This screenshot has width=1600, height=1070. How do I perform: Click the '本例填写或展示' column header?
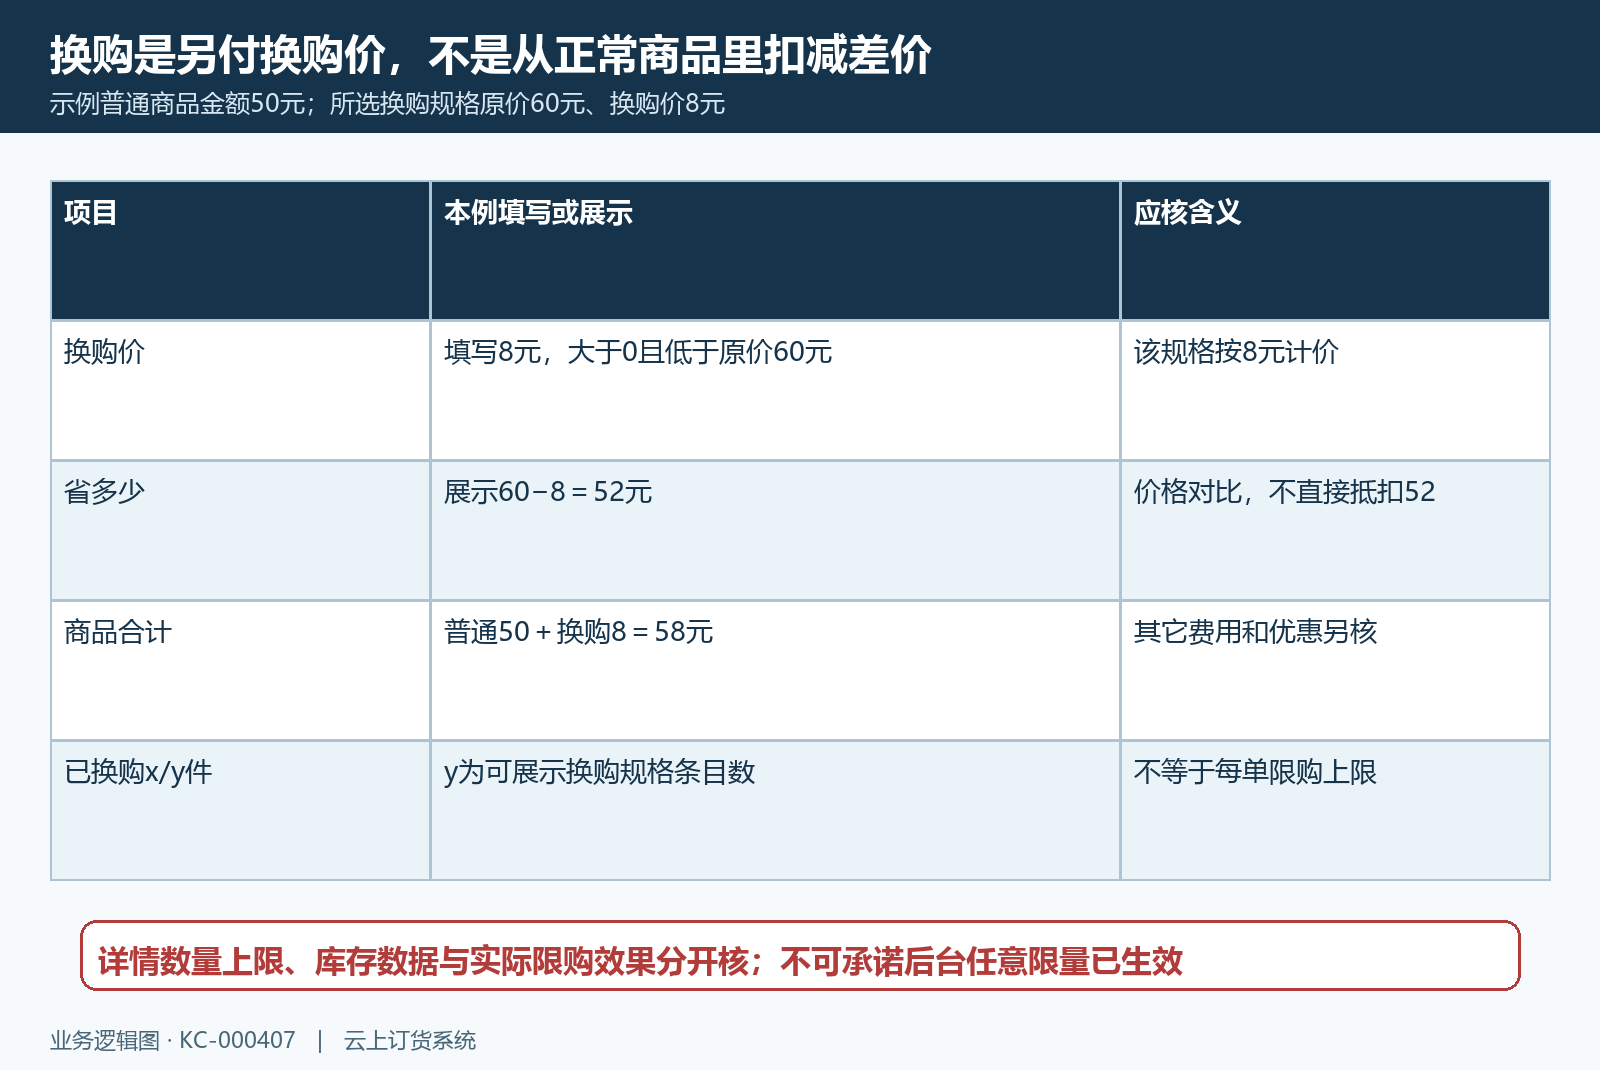point(775,251)
